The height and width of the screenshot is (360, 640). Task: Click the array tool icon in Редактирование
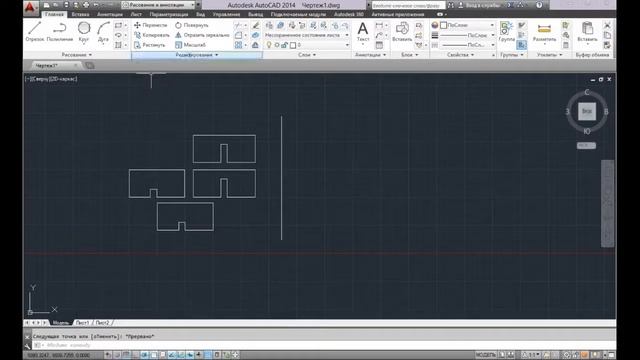238,45
